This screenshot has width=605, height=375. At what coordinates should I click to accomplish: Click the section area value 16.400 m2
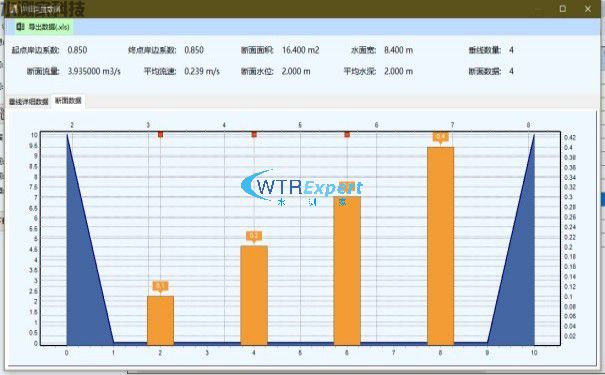click(301, 50)
